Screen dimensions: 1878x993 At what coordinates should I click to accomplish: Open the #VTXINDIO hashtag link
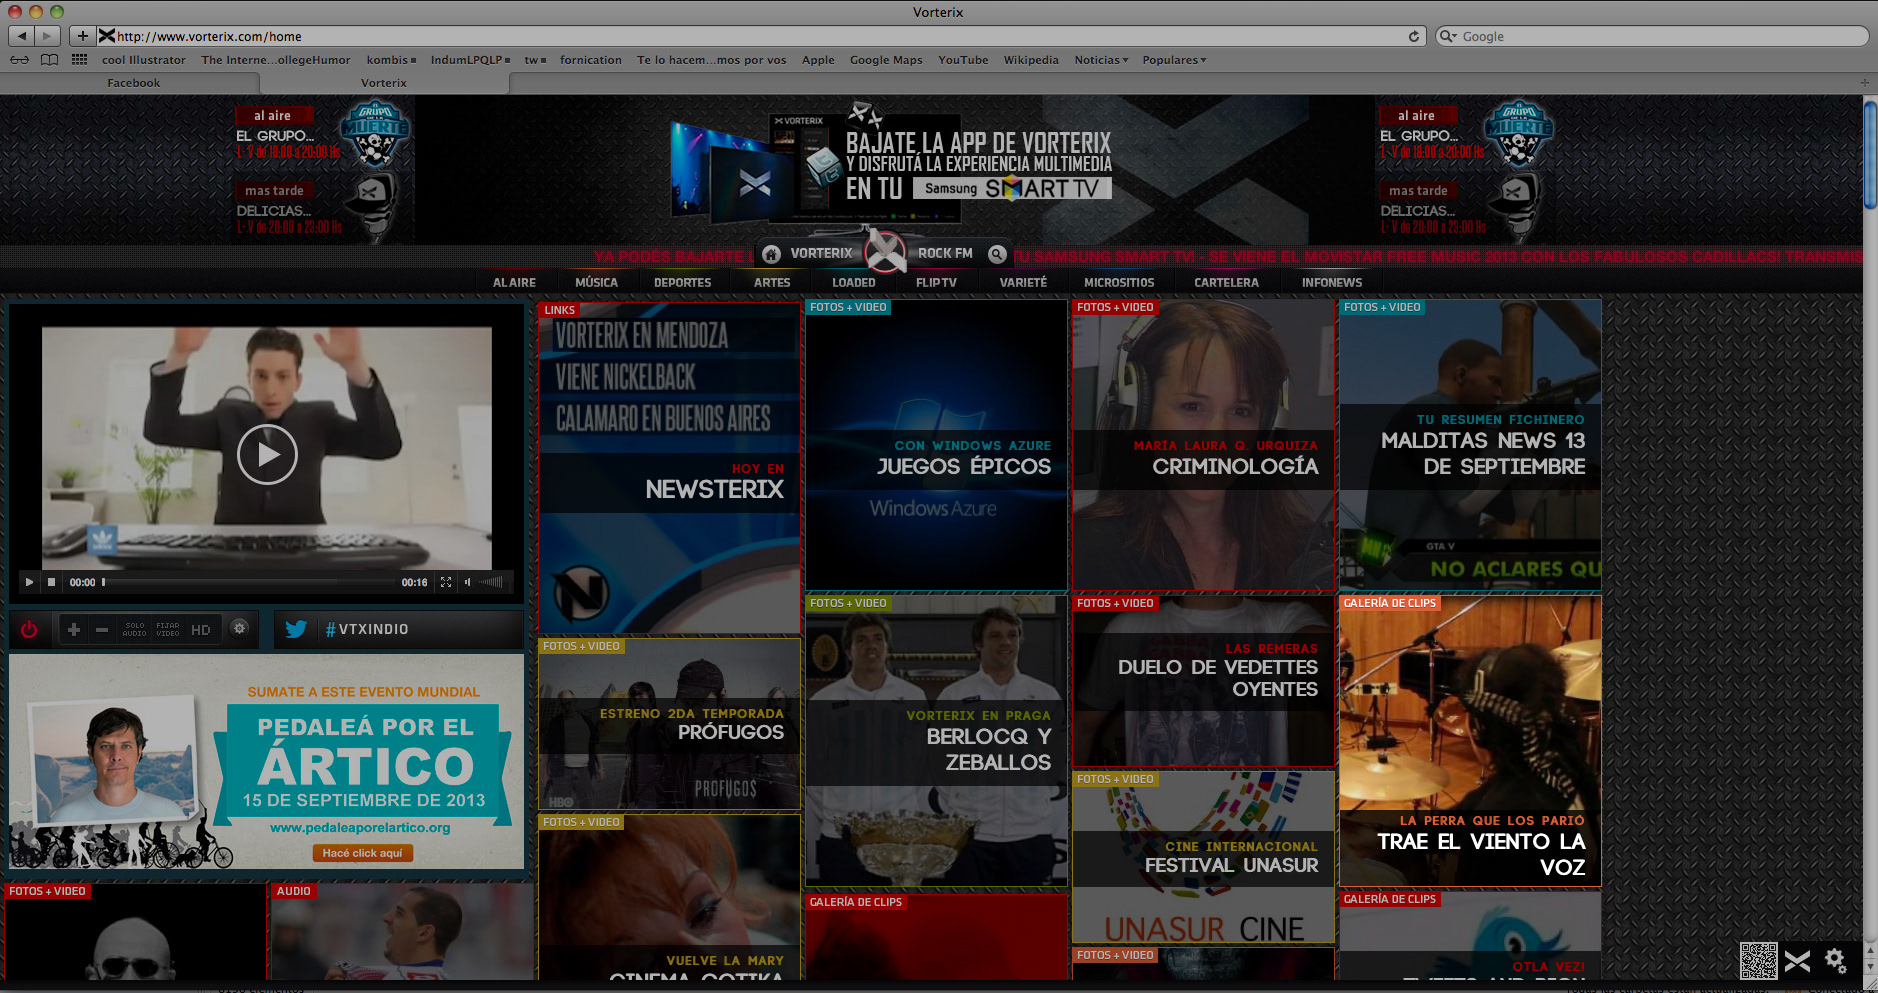click(x=367, y=629)
